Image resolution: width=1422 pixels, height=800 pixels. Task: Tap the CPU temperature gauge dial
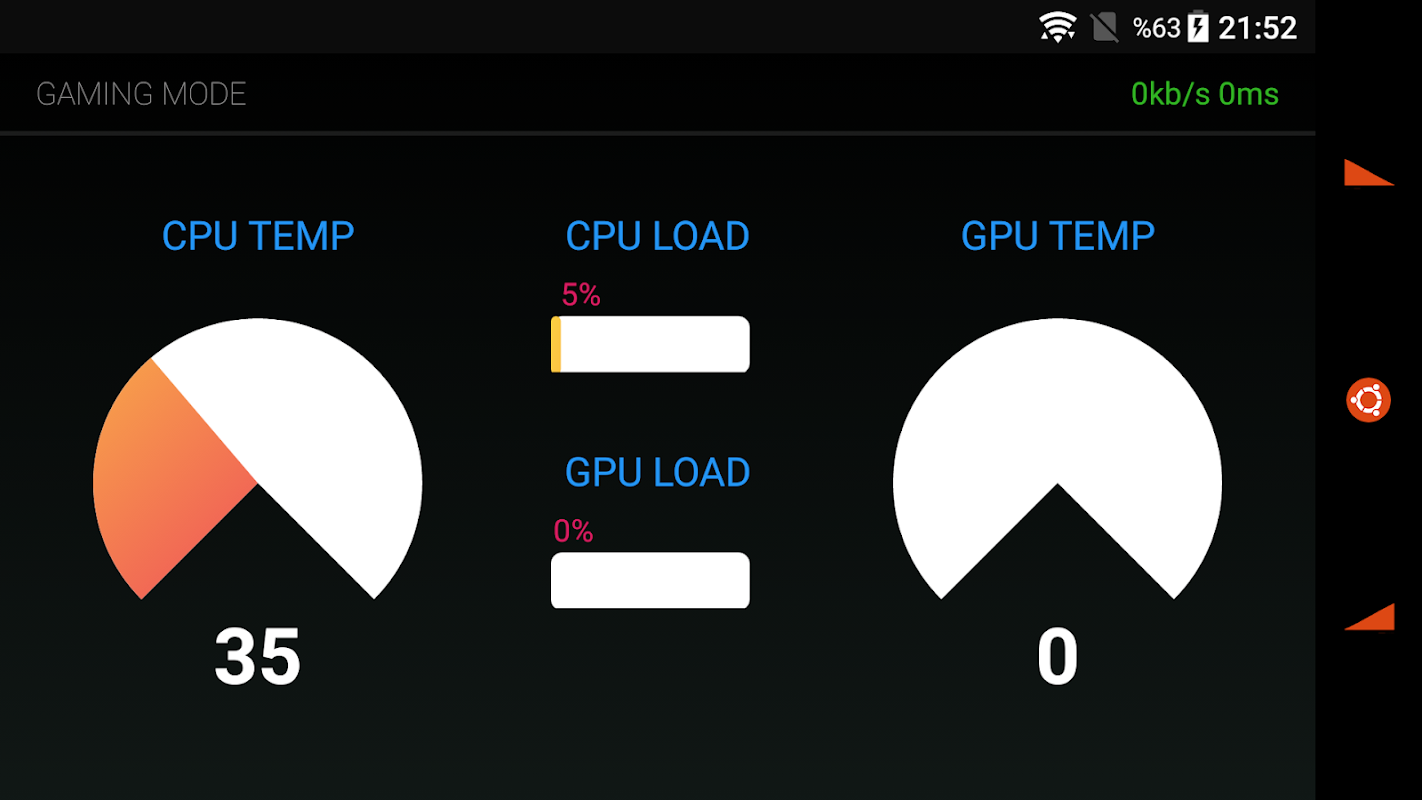pos(258,460)
